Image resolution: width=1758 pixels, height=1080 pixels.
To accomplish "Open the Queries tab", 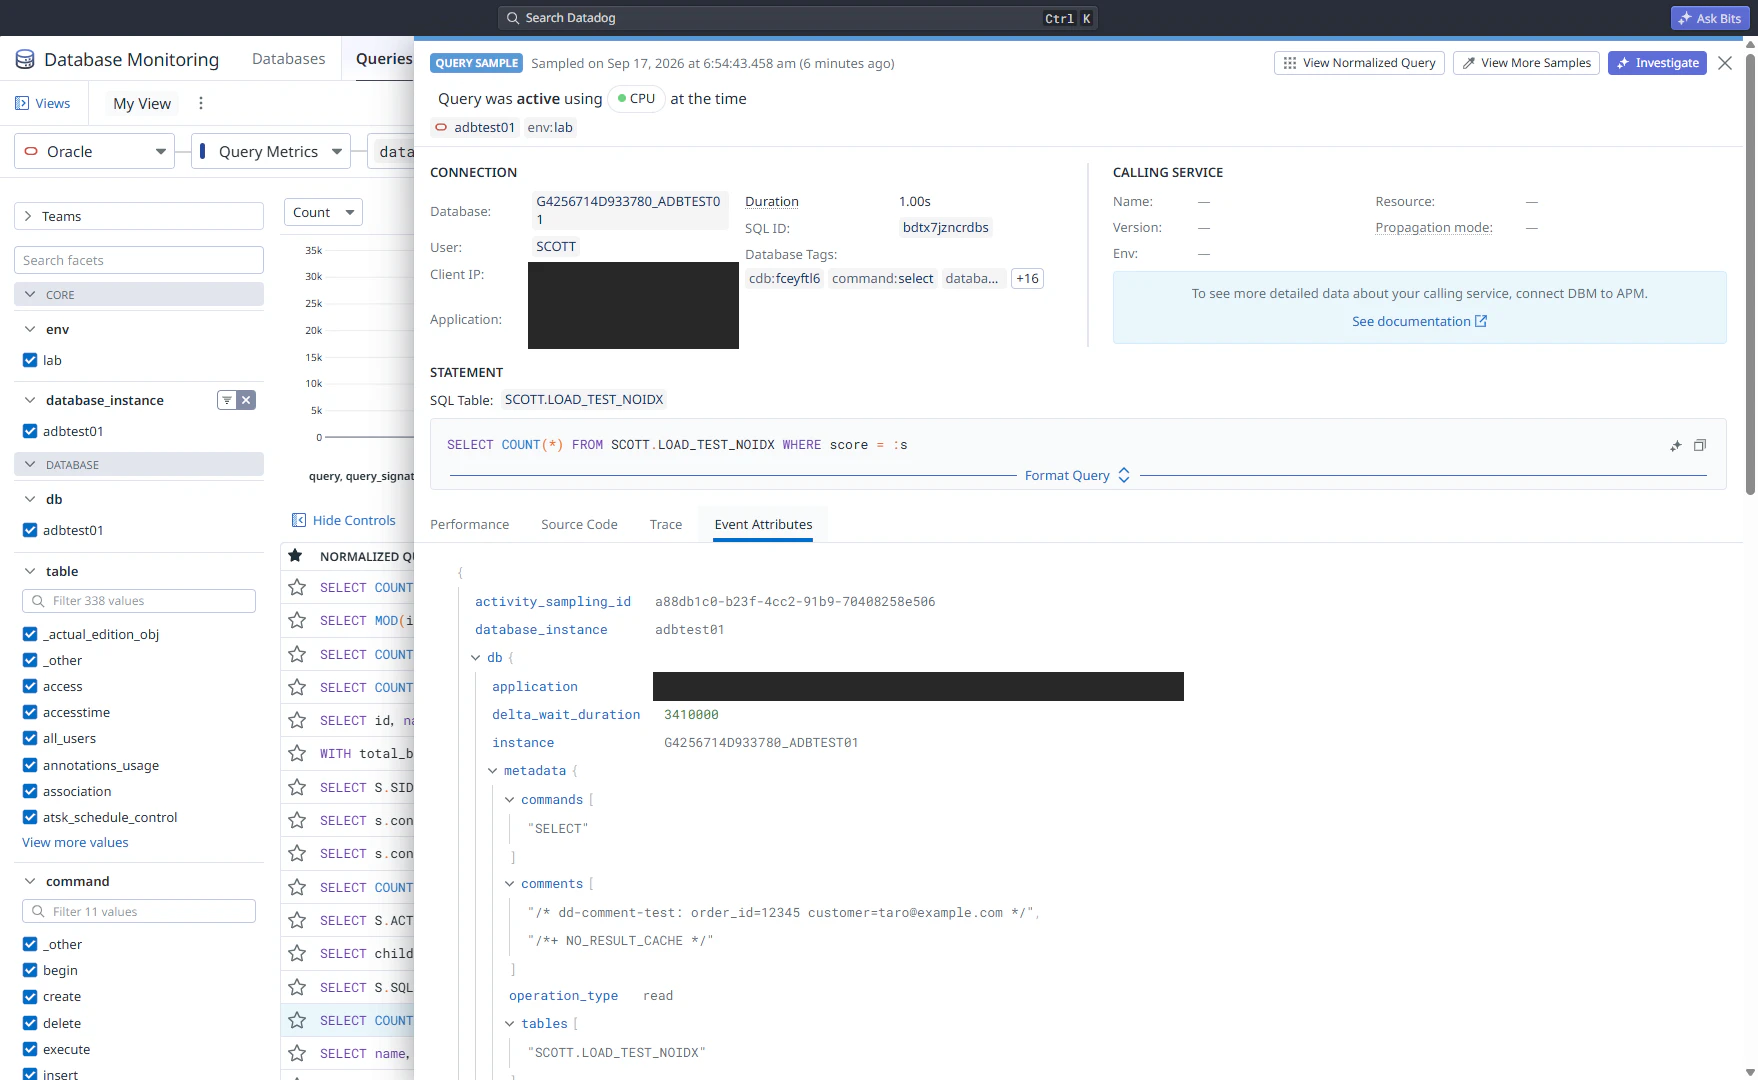I will 384,59.
